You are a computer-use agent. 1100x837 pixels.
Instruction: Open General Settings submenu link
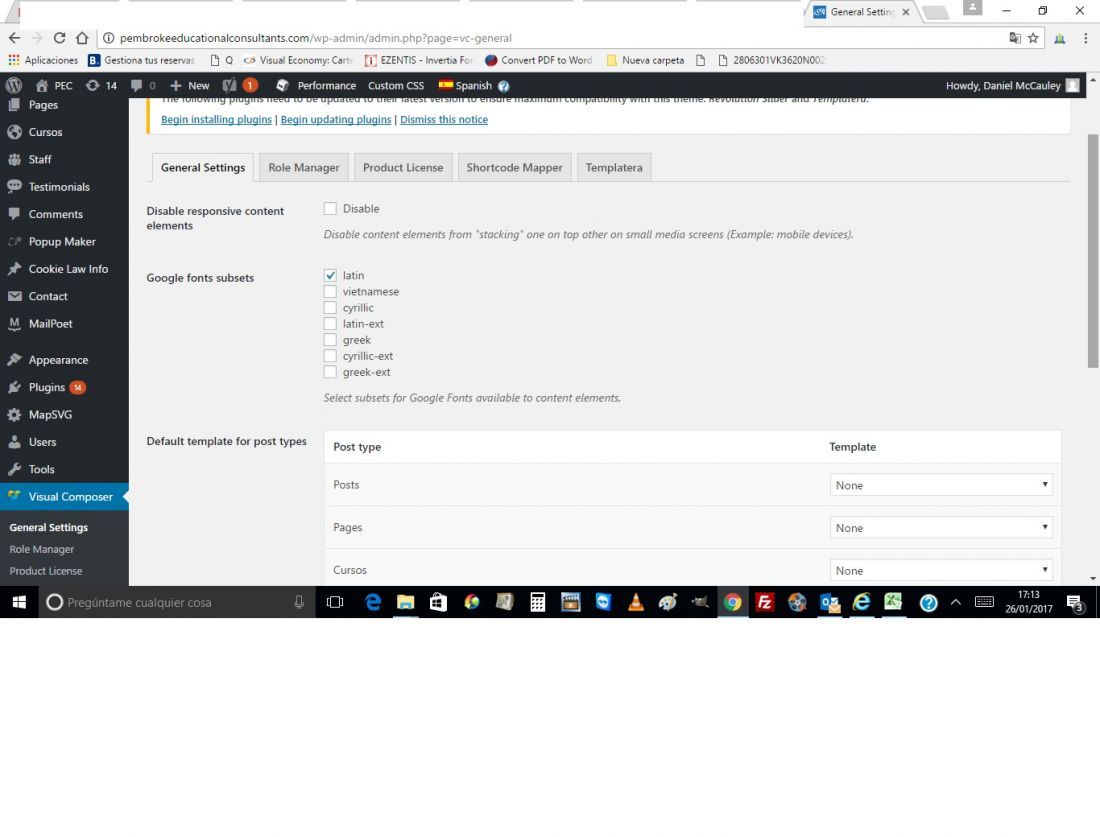48,528
